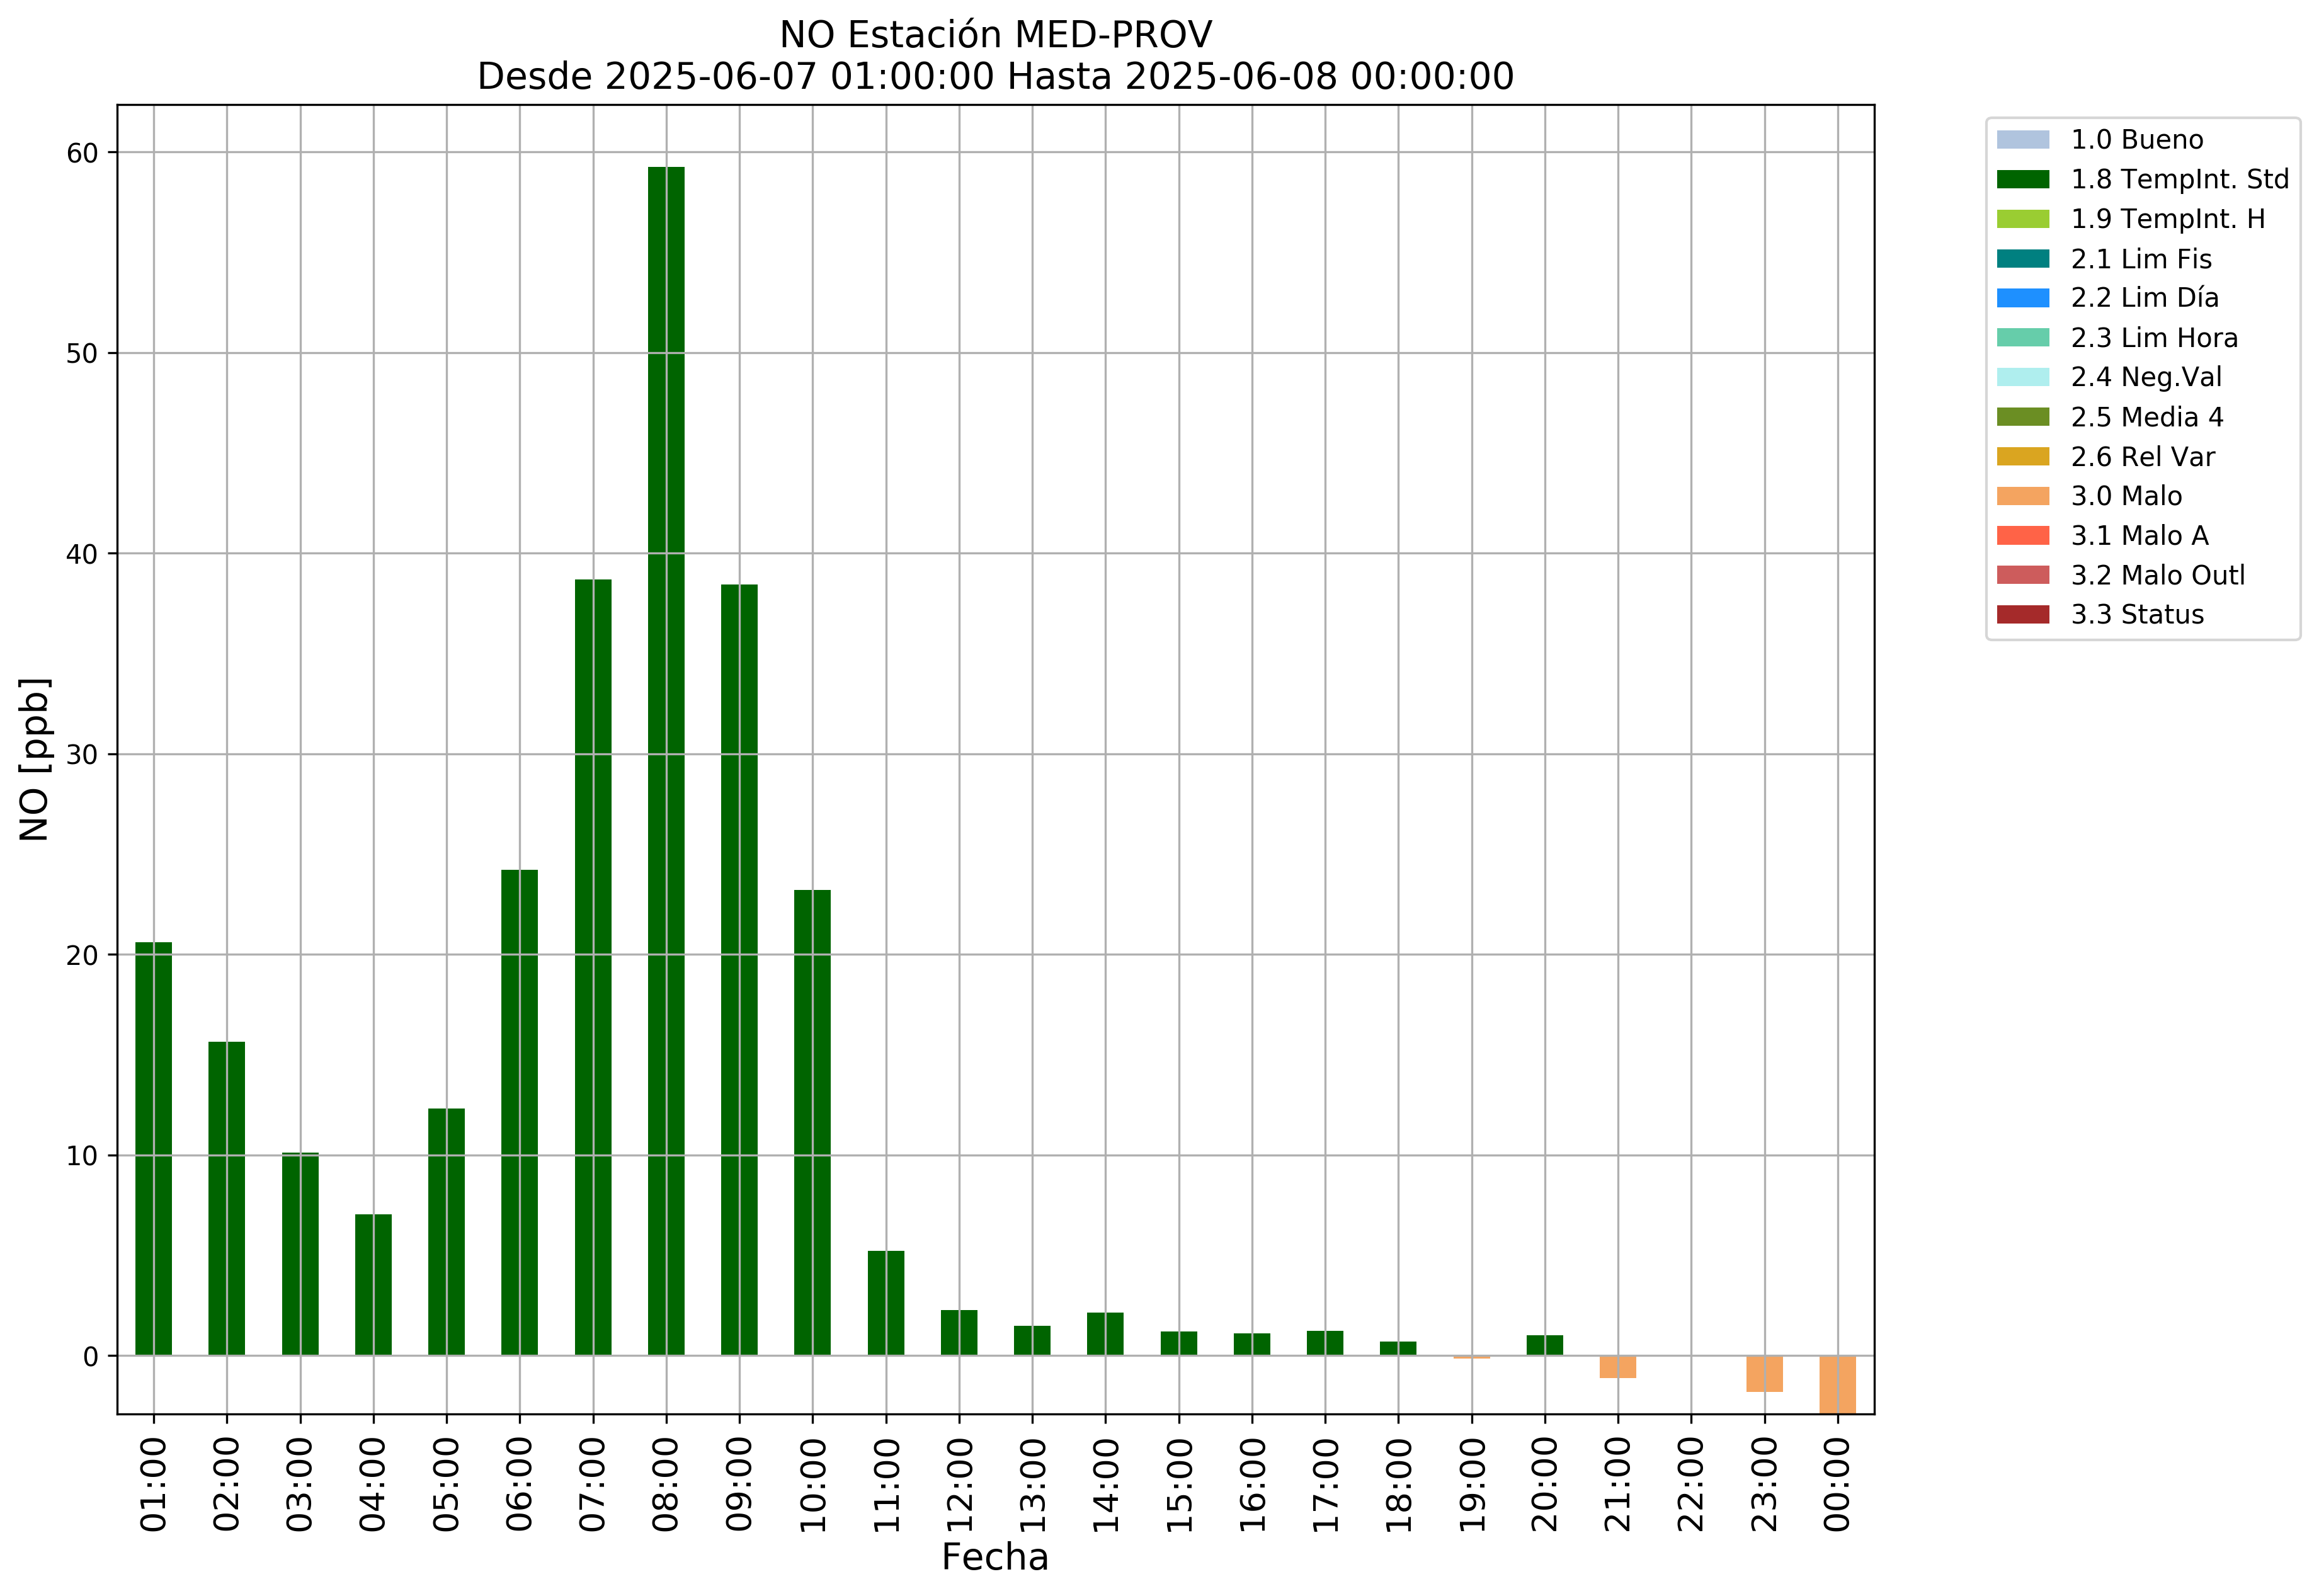Click the dark green 1.8 TempInt. Std swatch
Image resolution: width=2319 pixels, height=1596 pixels.
(x=2022, y=179)
